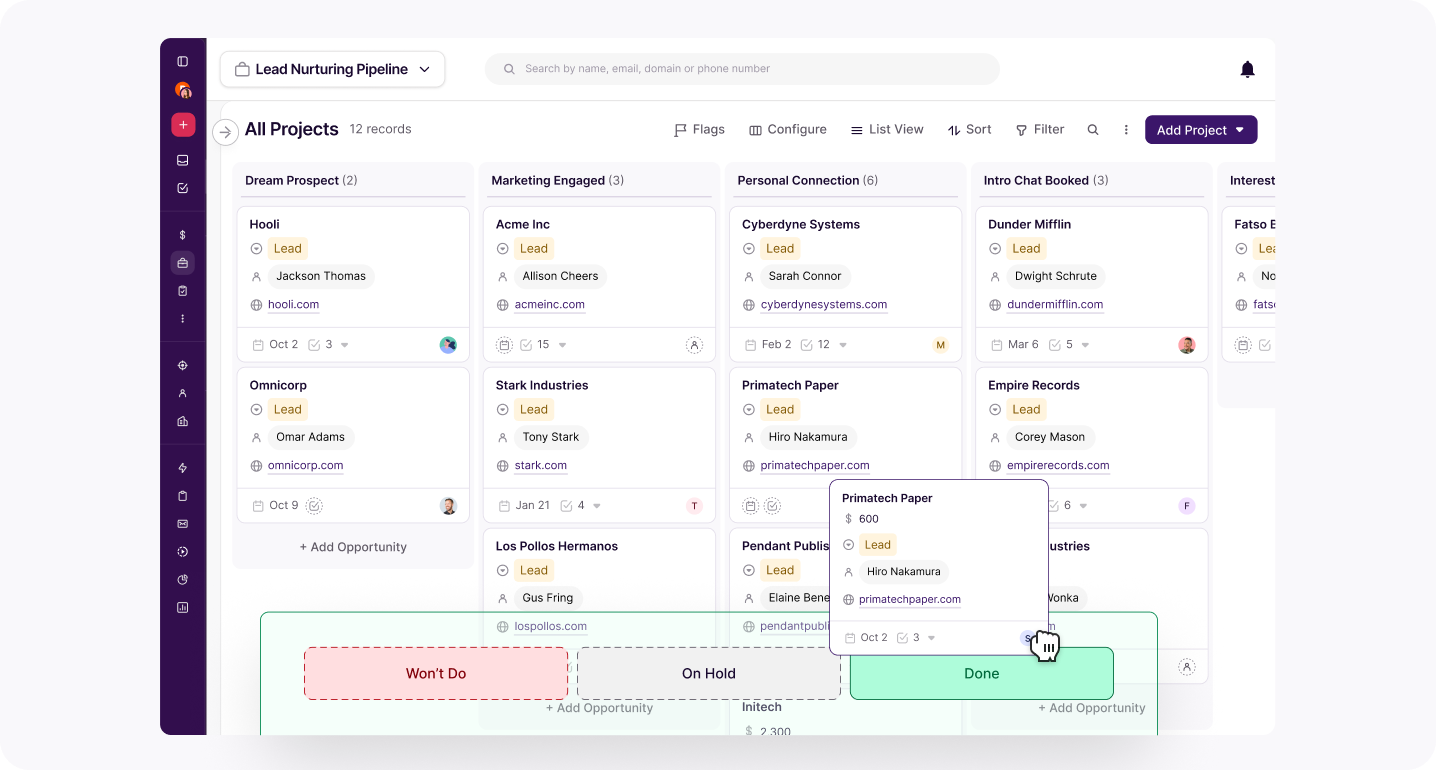Image resolution: width=1436 pixels, height=770 pixels.
Task: Select the briefcase projects icon in sidebar
Action: pyautogui.click(x=182, y=263)
